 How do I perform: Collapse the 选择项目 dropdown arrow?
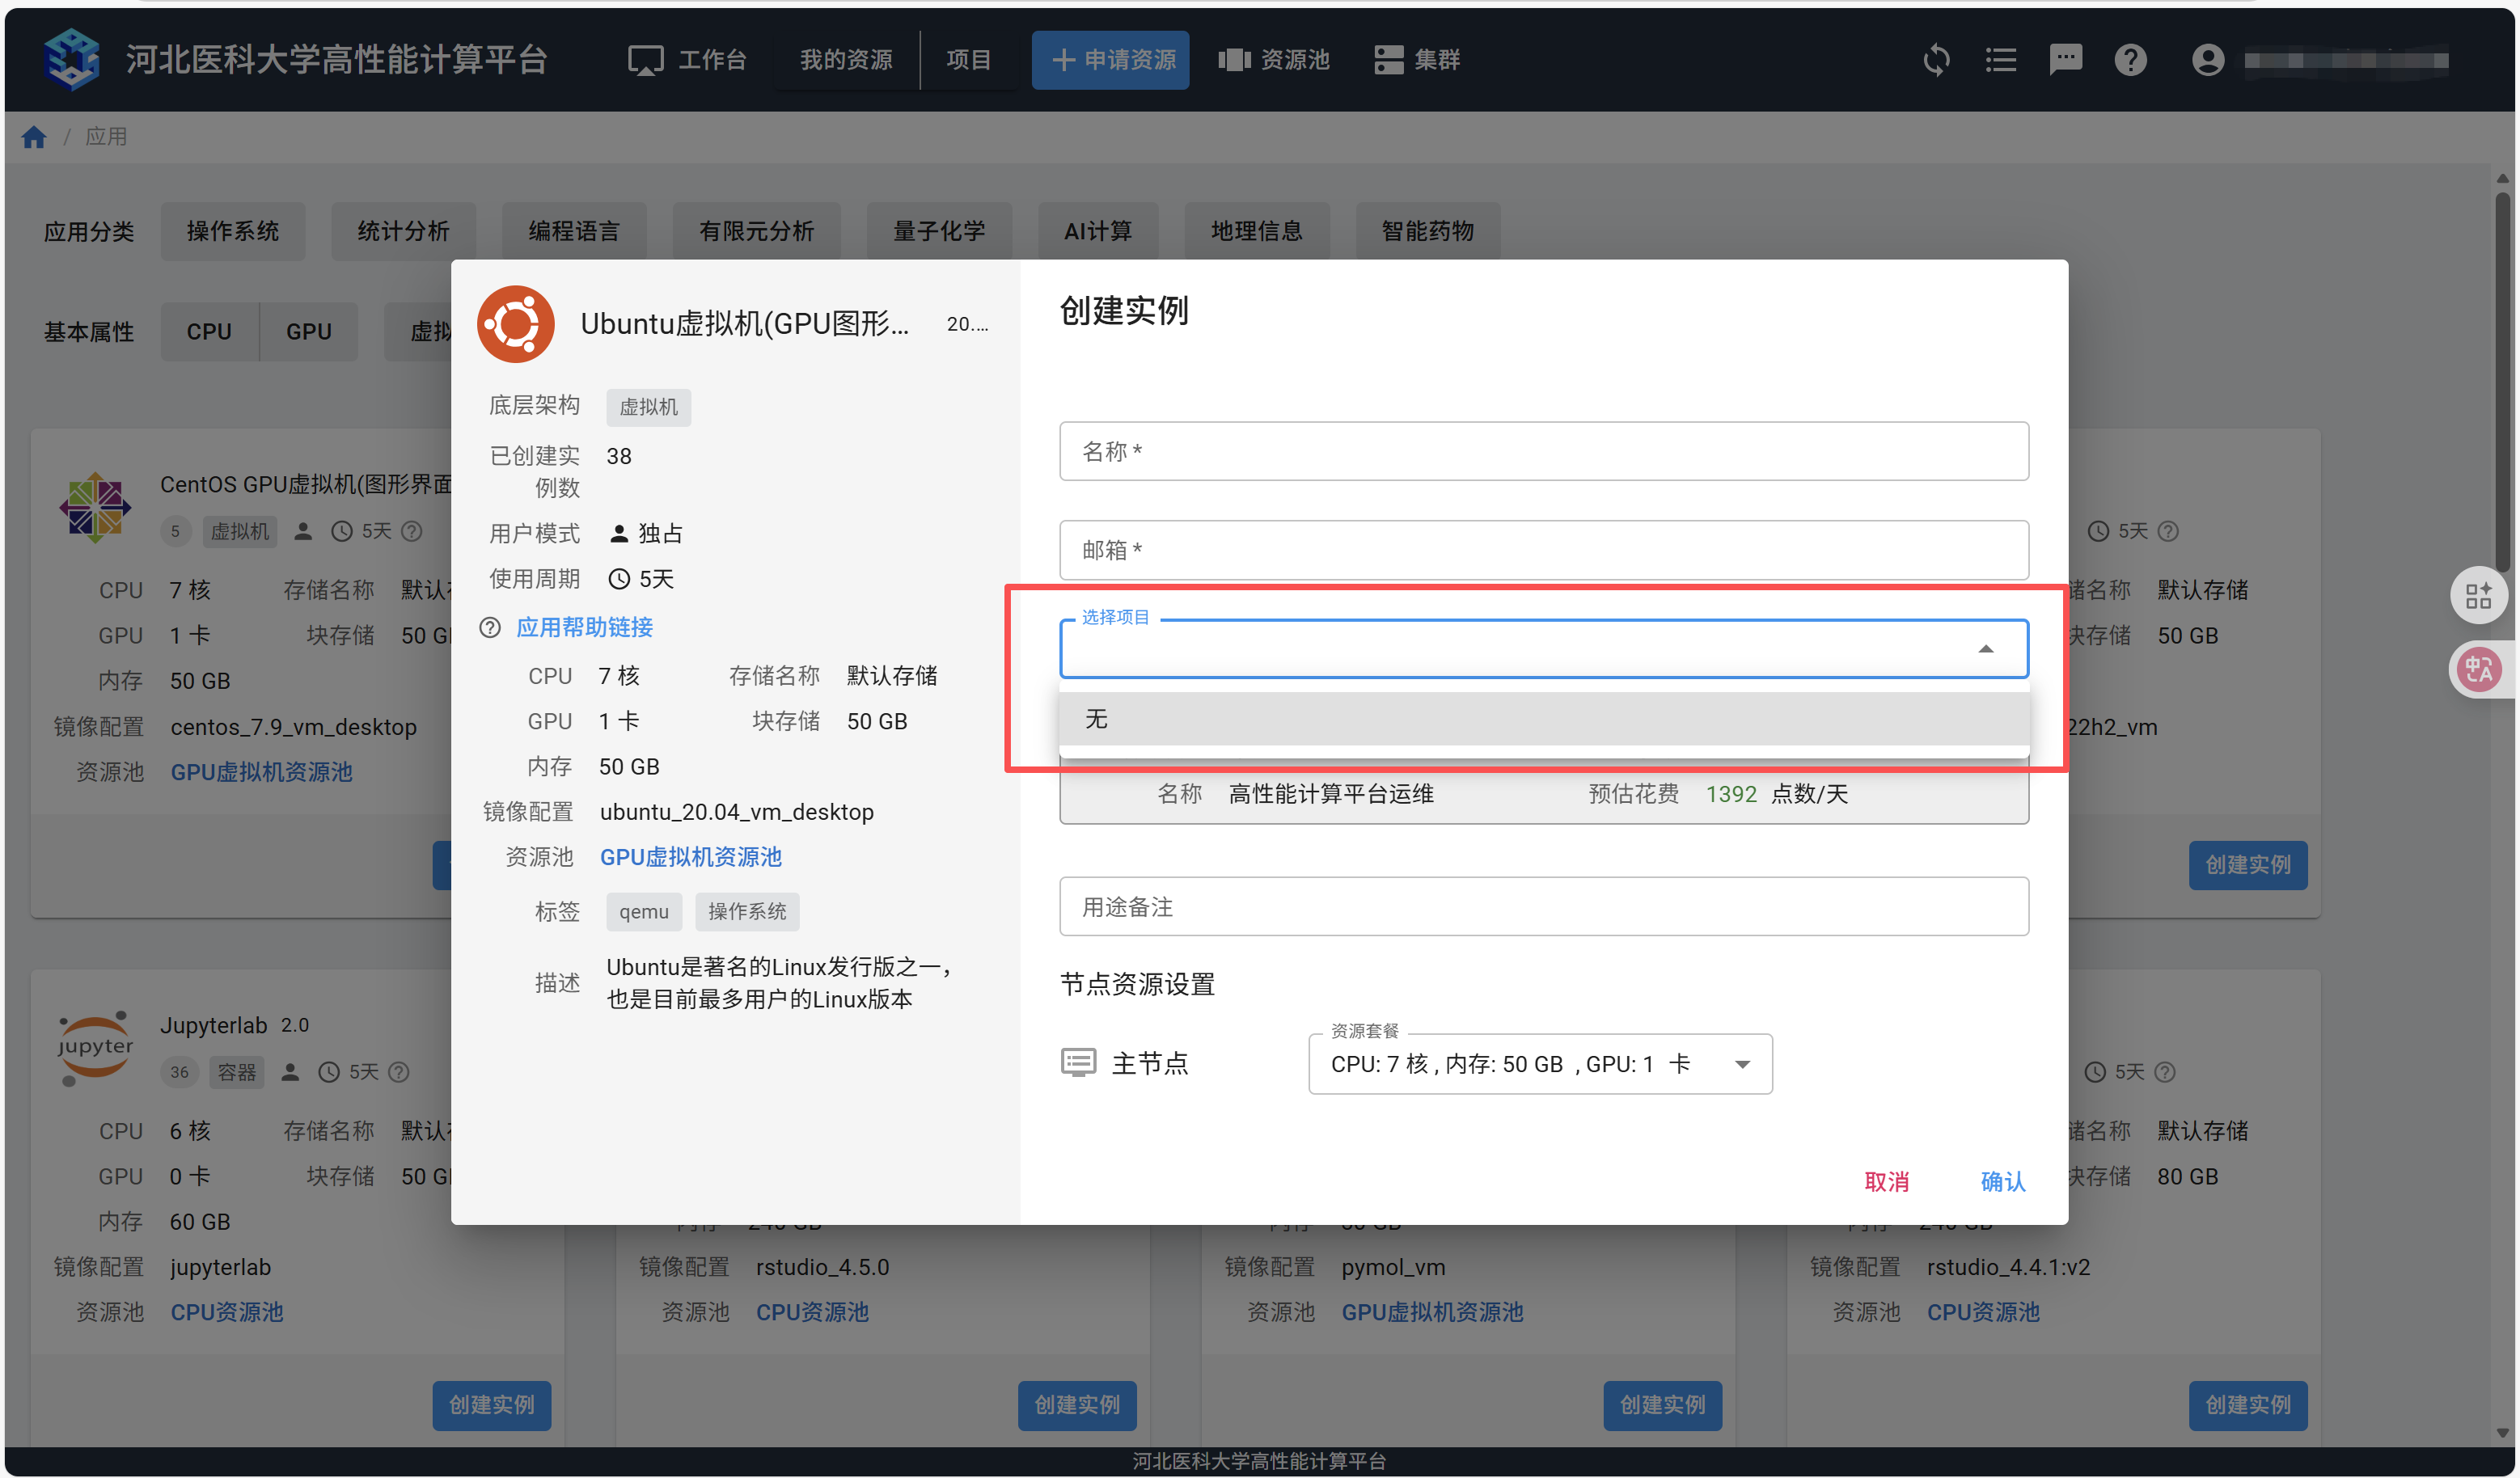pos(1985,649)
